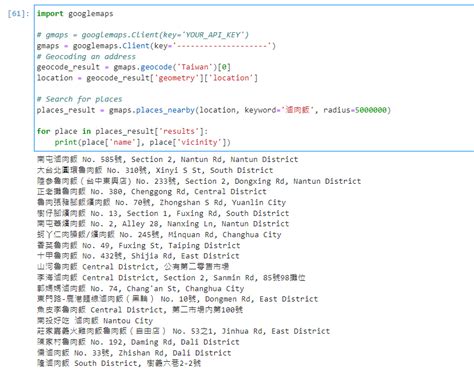474x371 pixels.
Task: Click the output line with "Chang'an St, Changhua City"
Action: point(140,288)
